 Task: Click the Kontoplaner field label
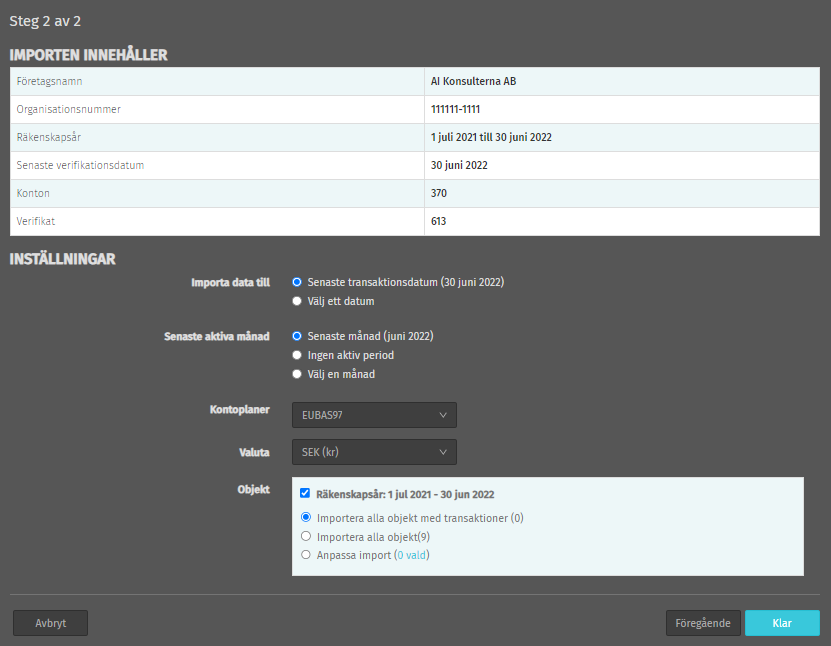[x=240, y=410]
